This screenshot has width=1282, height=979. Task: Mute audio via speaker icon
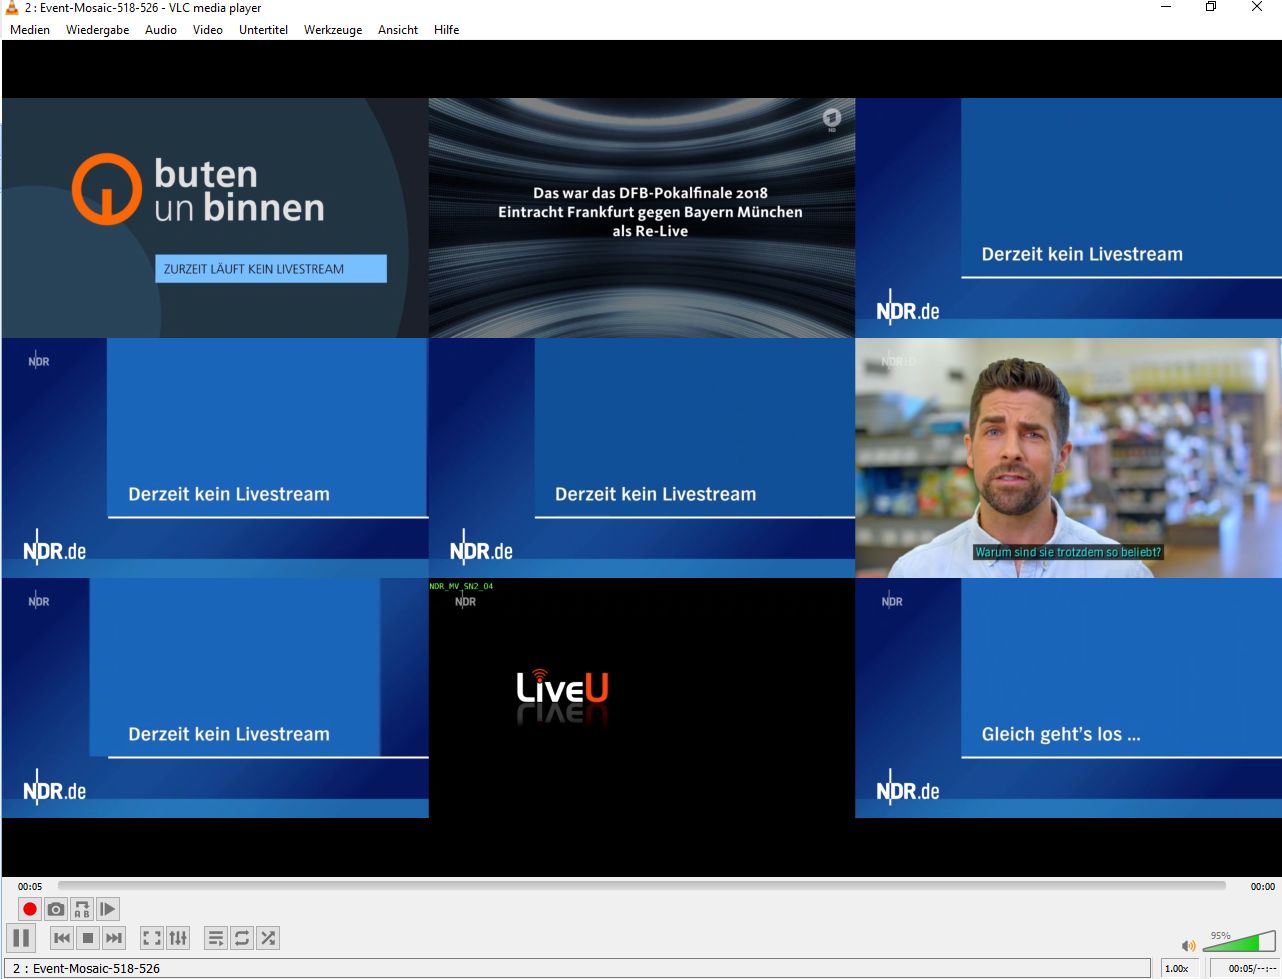(1189, 945)
